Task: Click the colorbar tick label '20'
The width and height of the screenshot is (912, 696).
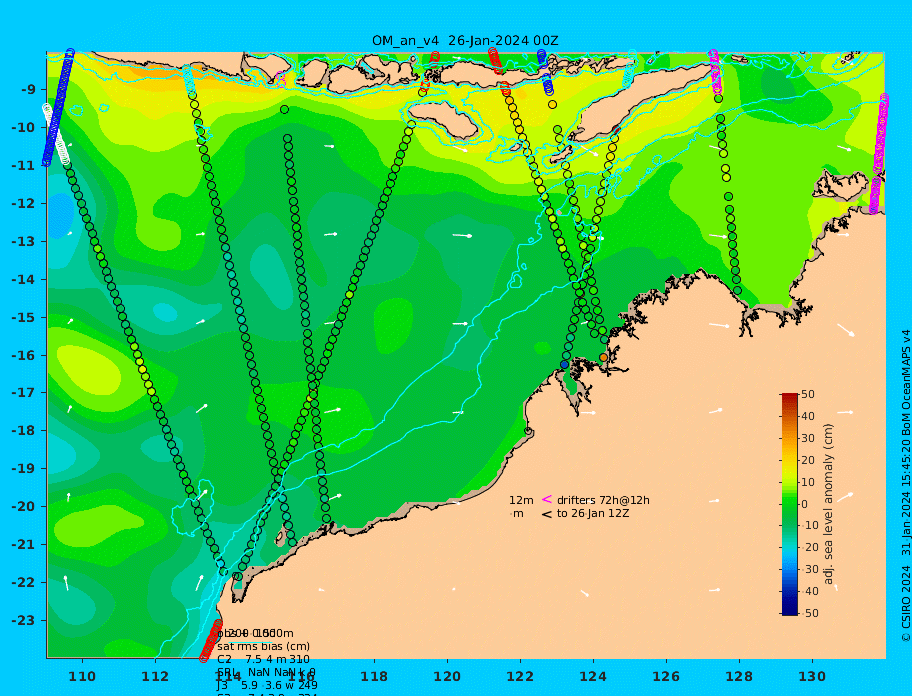Action: click(808, 461)
